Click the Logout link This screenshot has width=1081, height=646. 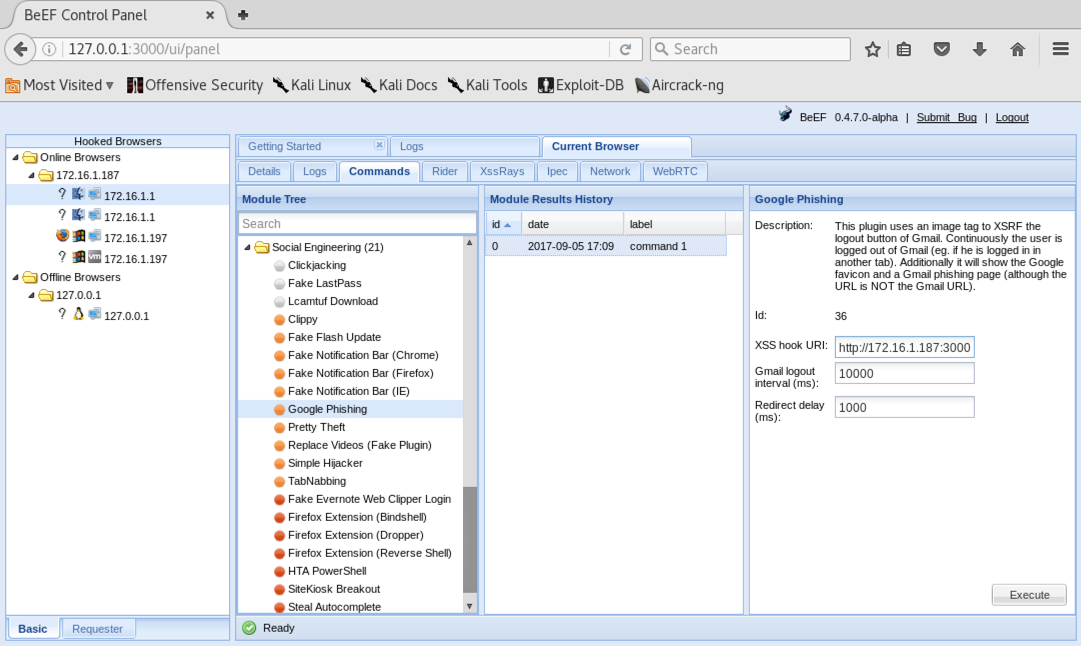point(1011,117)
